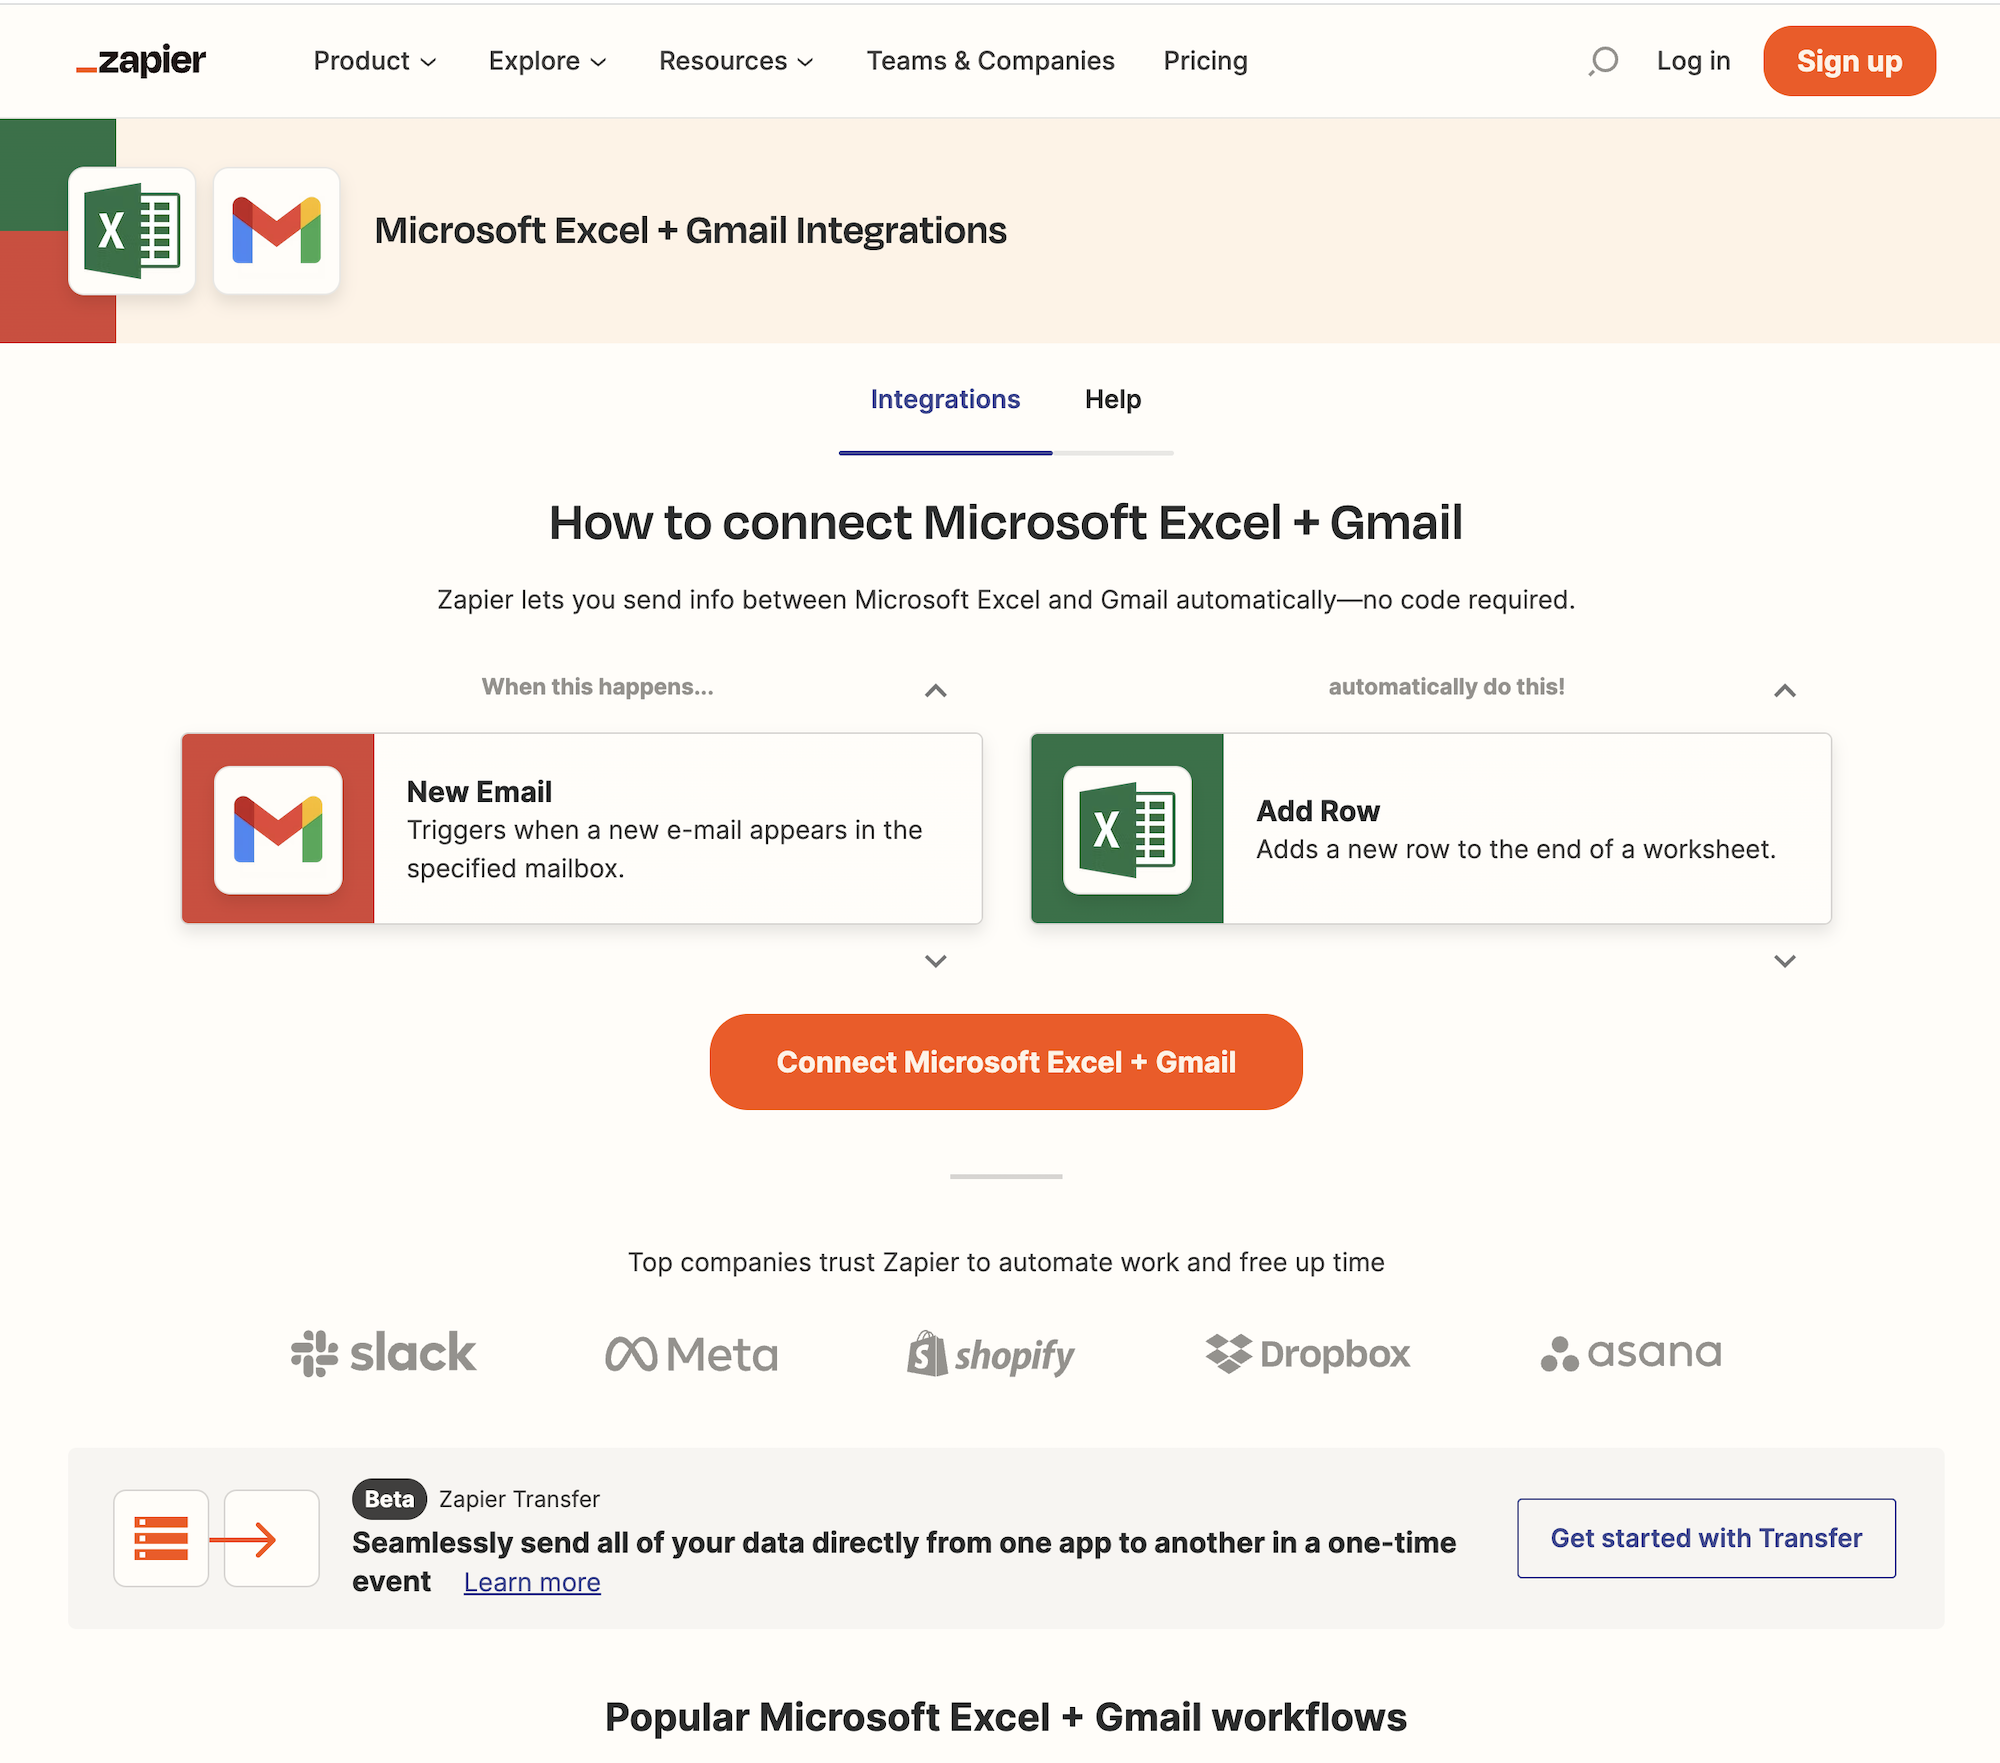2000x1763 pixels.
Task: Click the Excel icon on Add Row card
Action: coord(1127,829)
